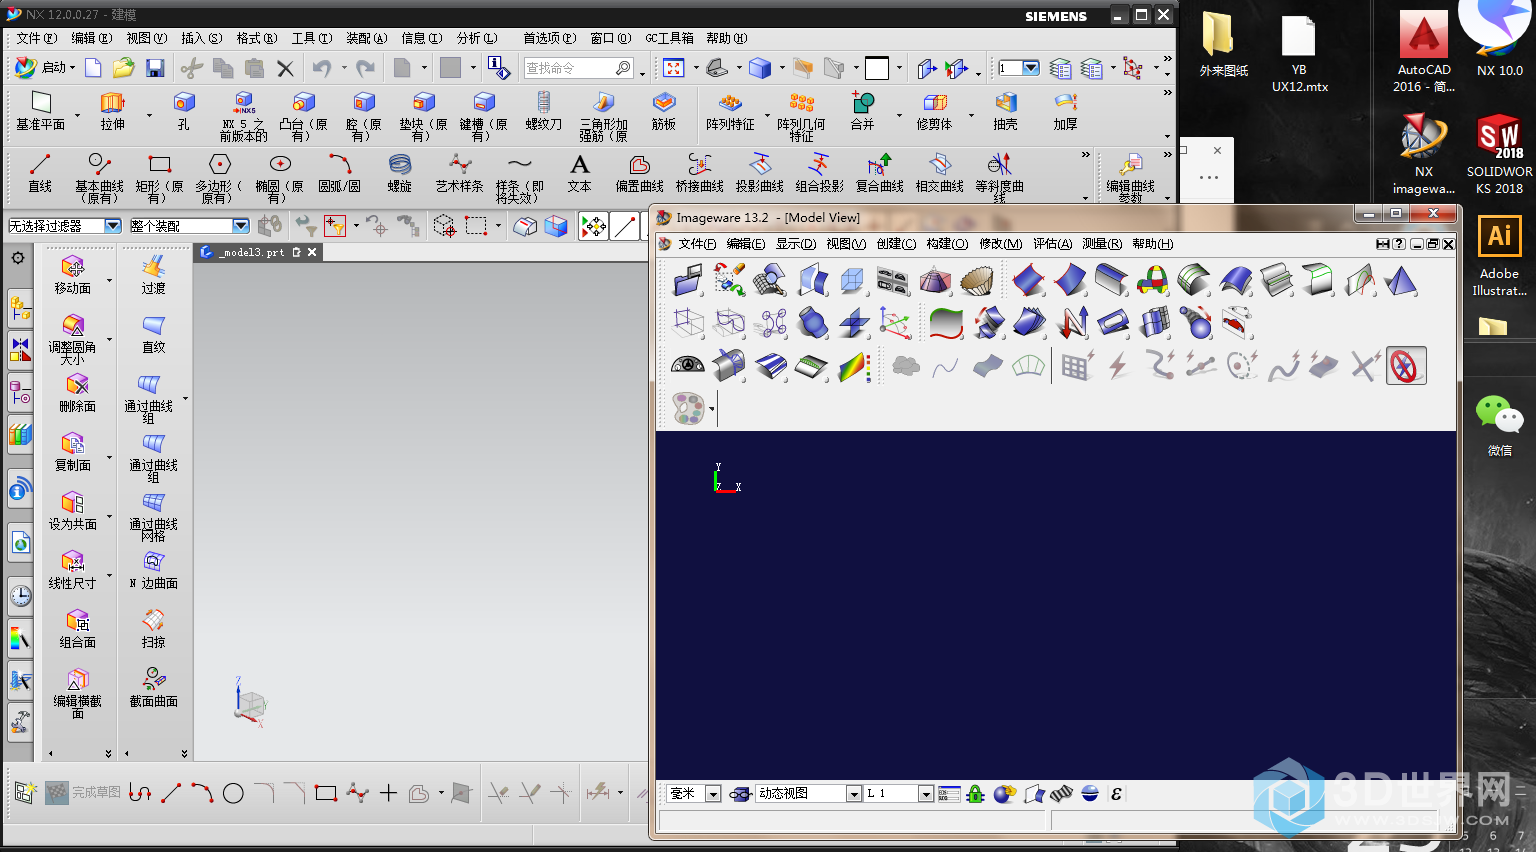Click the white background color swatch in NX toolbar

click(x=877, y=68)
